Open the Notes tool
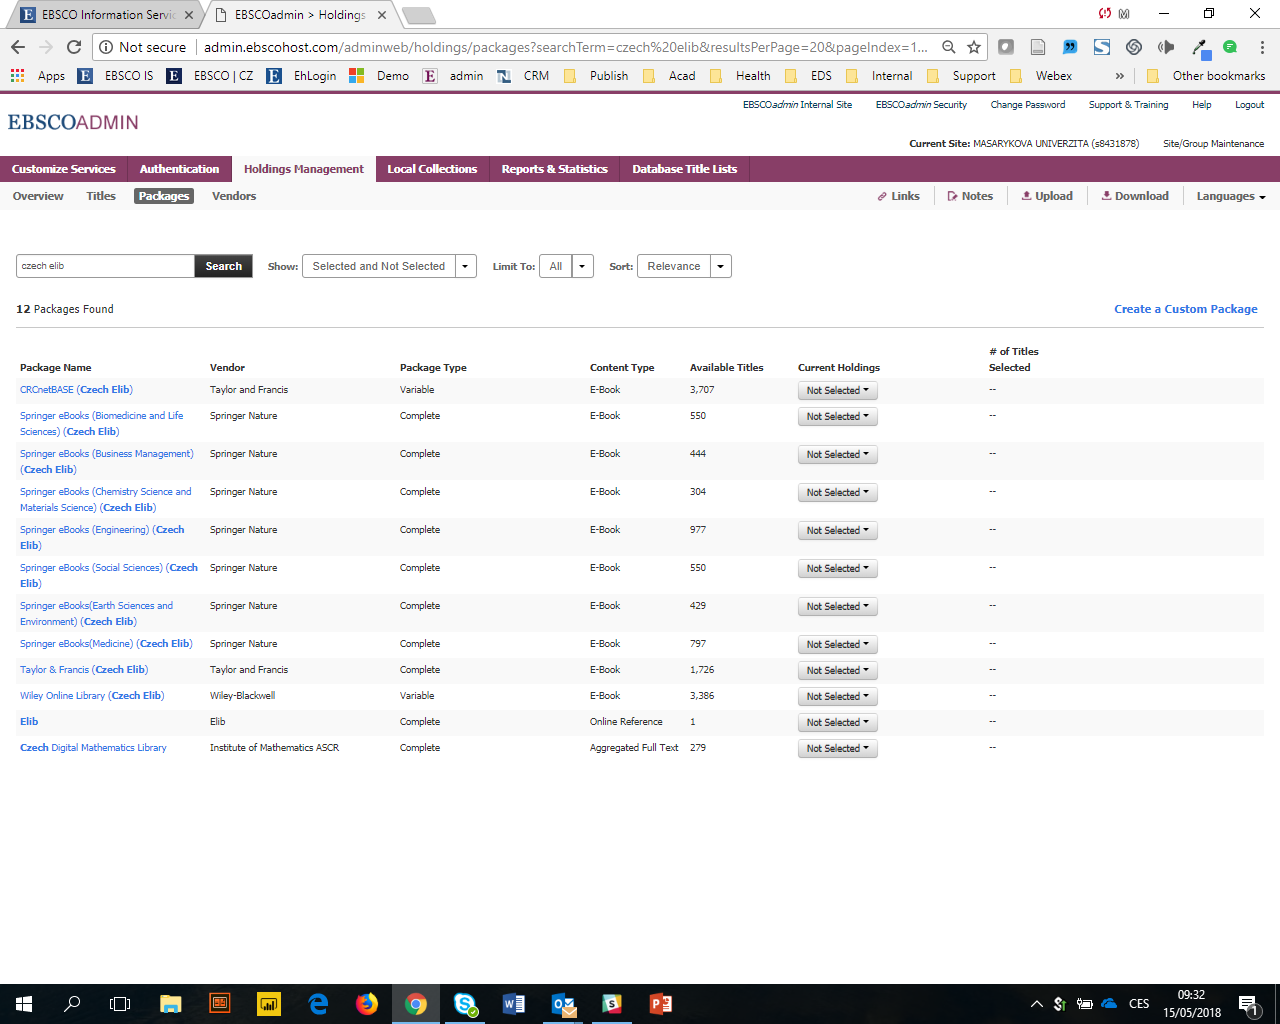The height and width of the screenshot is (1024, 1280). (x=970, y=196)
